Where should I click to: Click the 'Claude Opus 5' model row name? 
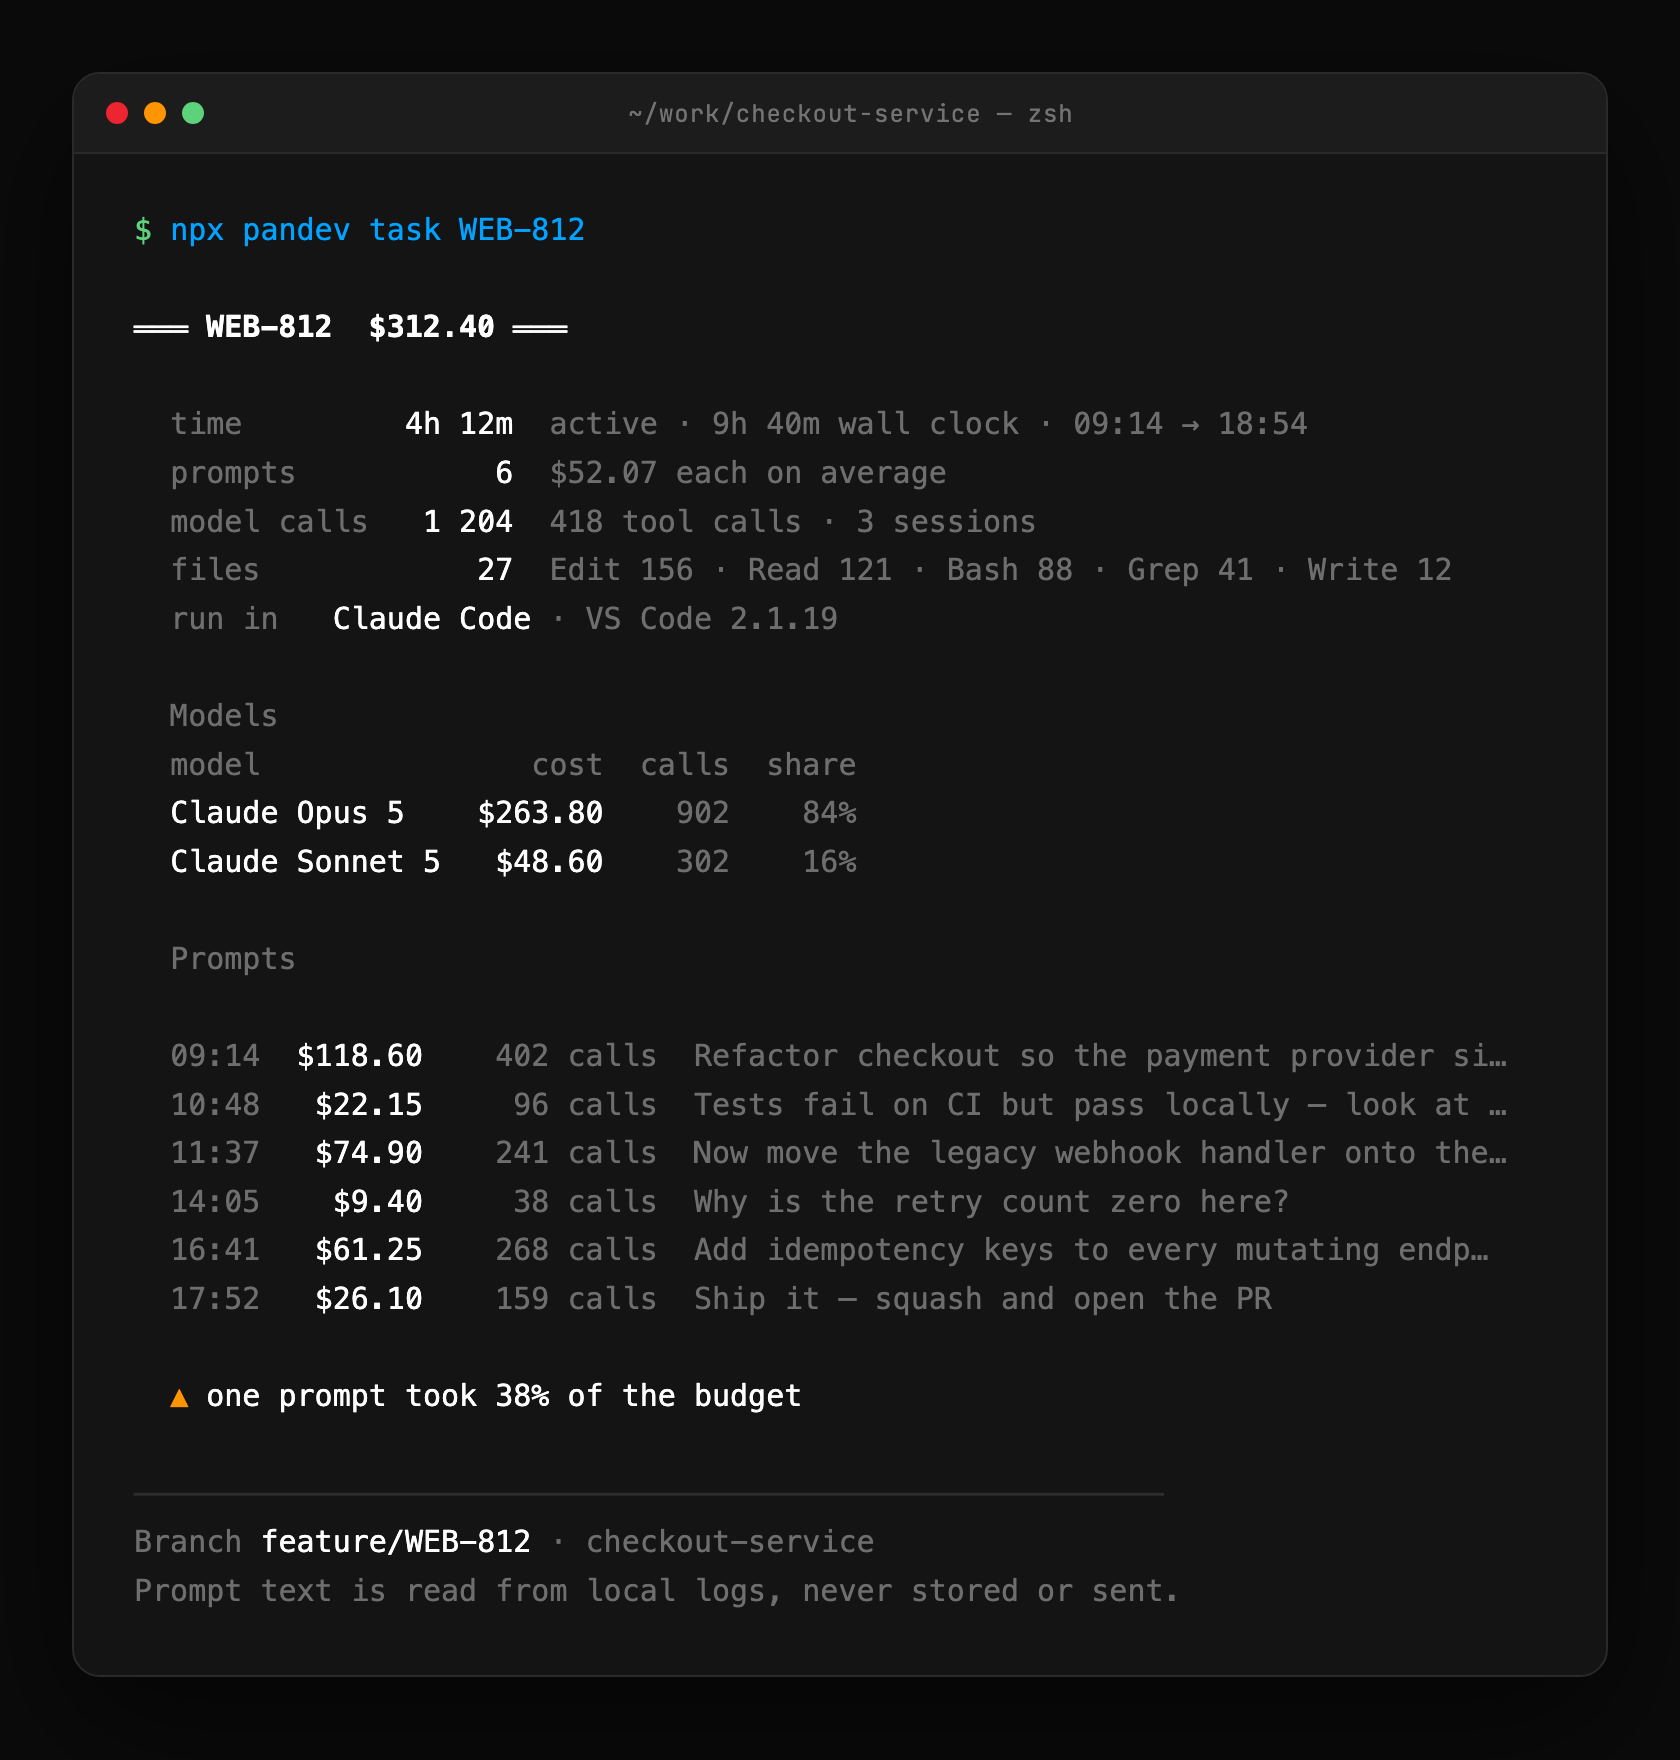click(287, 813)
